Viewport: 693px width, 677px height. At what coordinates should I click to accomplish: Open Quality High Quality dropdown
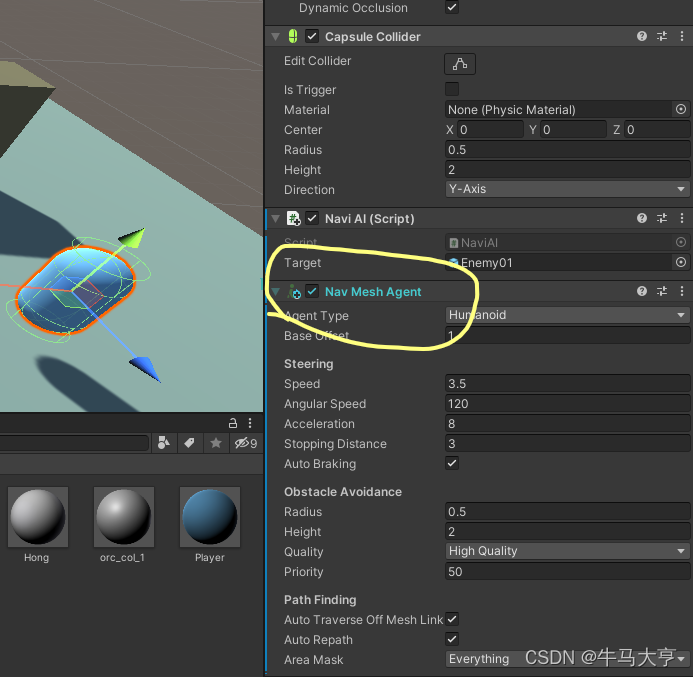click(x=567, y=551)
